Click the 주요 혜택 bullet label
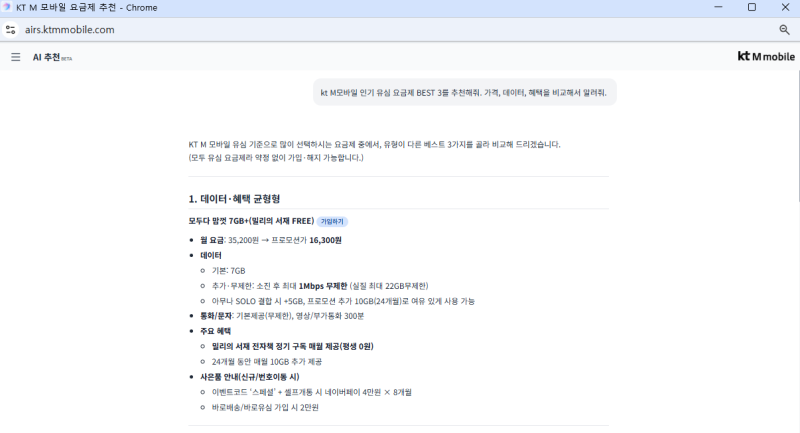Image resolution: width=800 pixels, height=433 pixels. [215, 332]
